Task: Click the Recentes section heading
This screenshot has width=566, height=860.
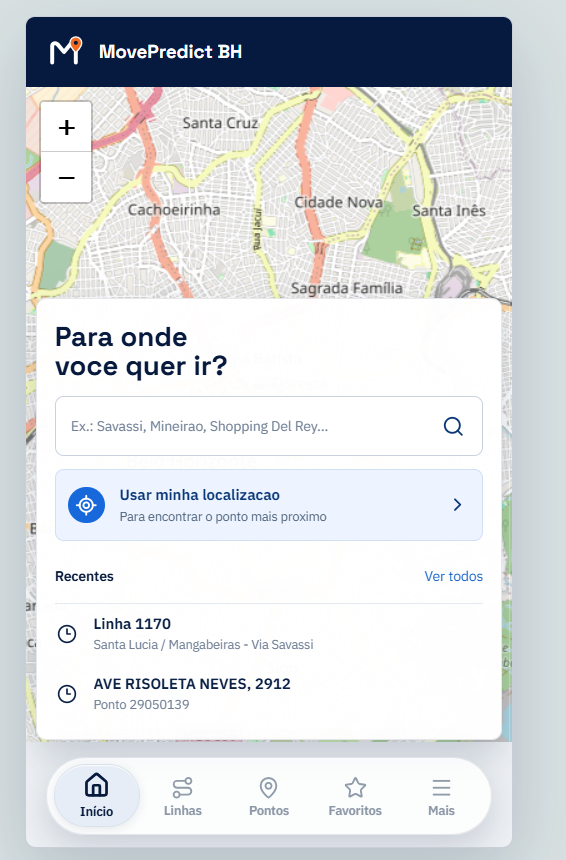Action: 84,576
